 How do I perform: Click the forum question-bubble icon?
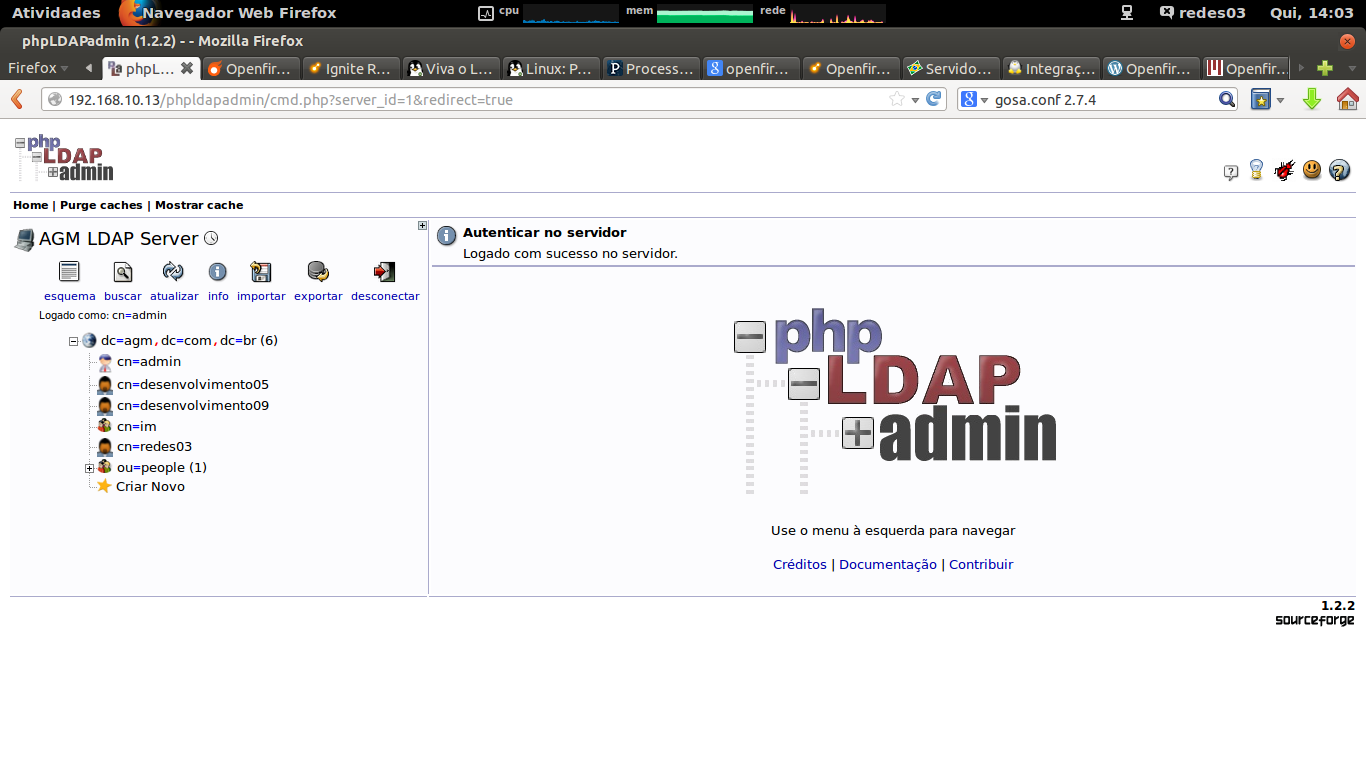(1231, 172)
